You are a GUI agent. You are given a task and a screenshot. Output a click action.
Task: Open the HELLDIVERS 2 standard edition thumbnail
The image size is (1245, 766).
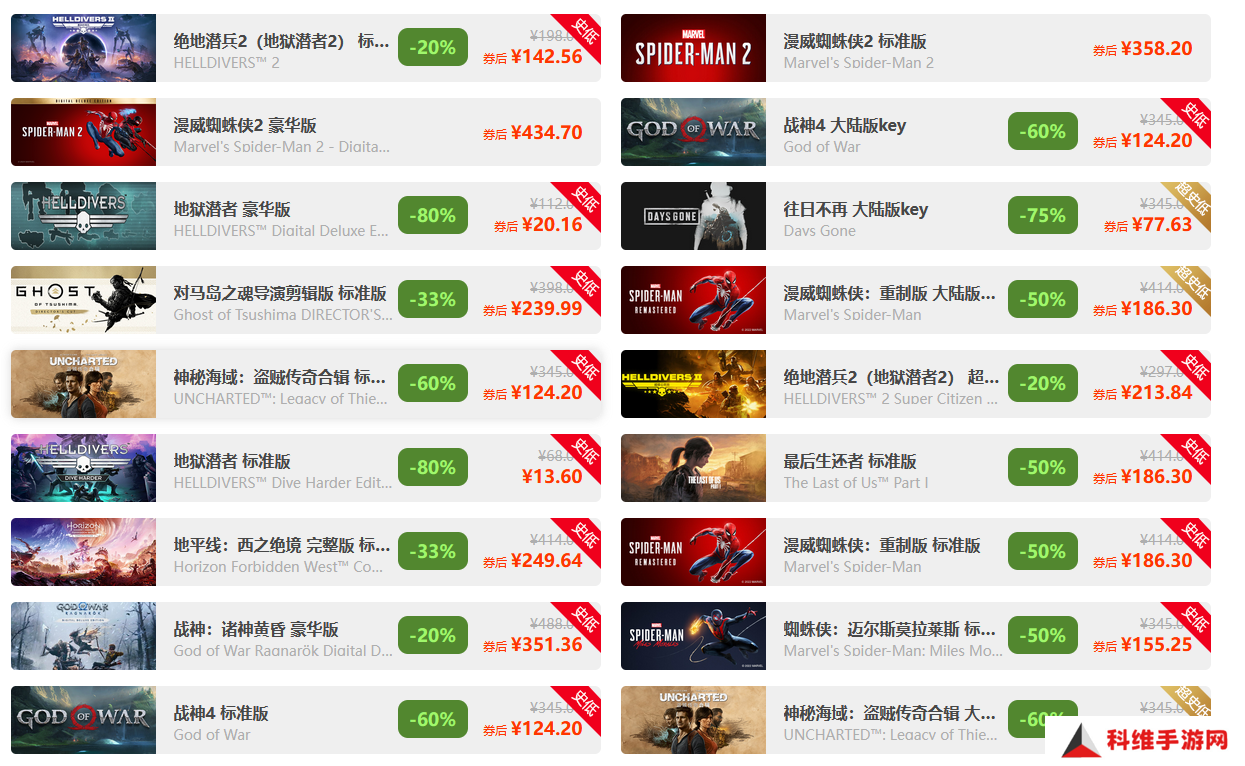pos(84,48)
